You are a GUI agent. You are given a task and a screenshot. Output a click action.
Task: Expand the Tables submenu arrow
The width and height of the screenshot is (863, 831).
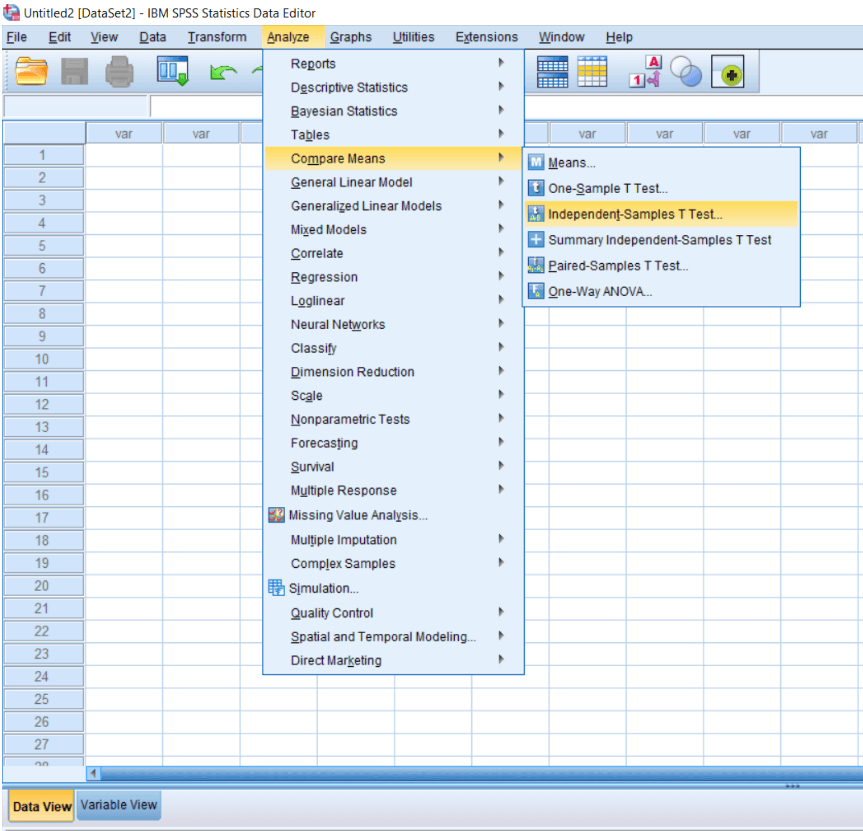tap(501, 134)
